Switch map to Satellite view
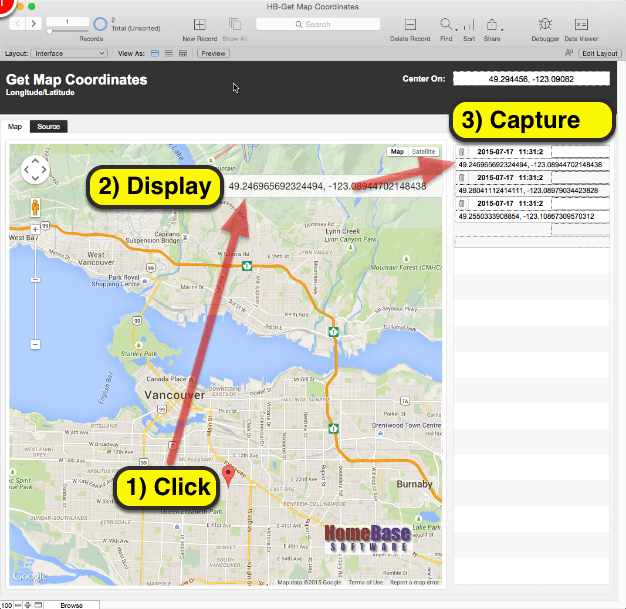 click(x=424, y=152)
